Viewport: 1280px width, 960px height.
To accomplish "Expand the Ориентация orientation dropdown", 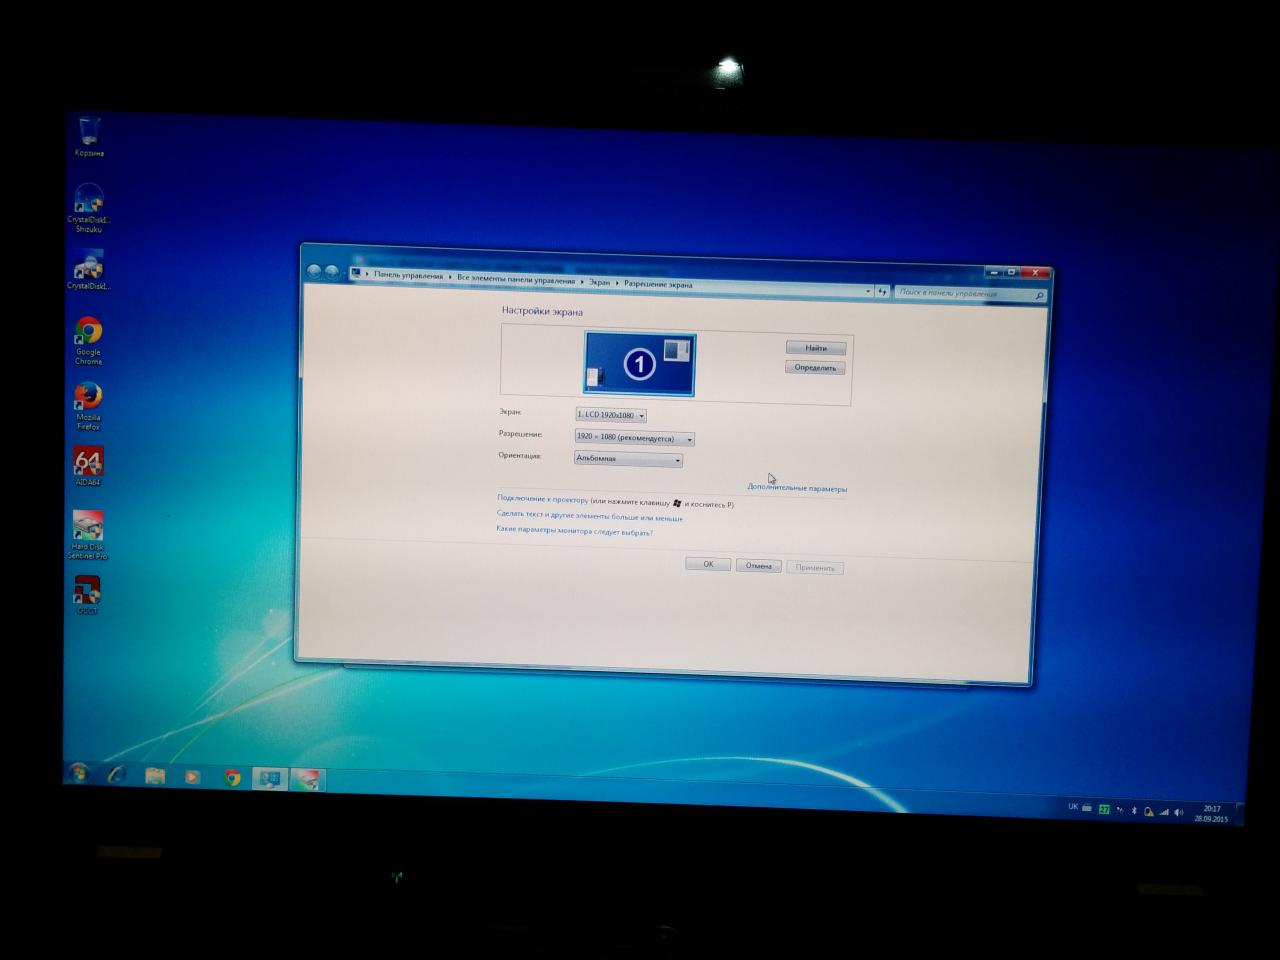I will point(628,459).
